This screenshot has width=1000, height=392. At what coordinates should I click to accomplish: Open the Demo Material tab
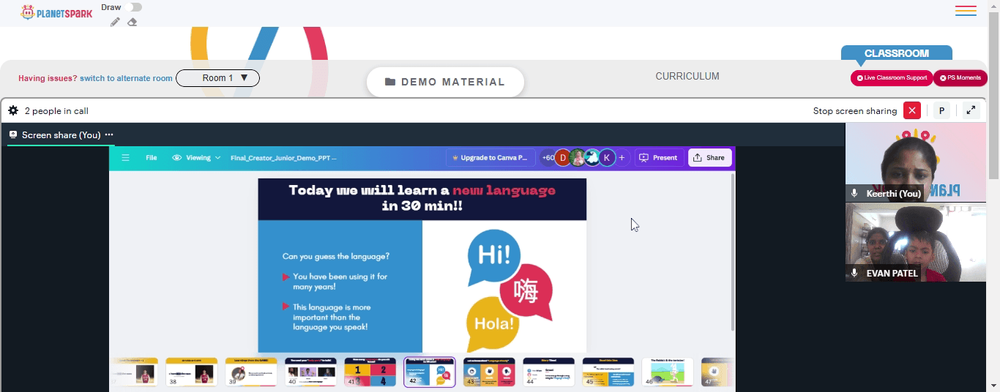coord(445,82)
